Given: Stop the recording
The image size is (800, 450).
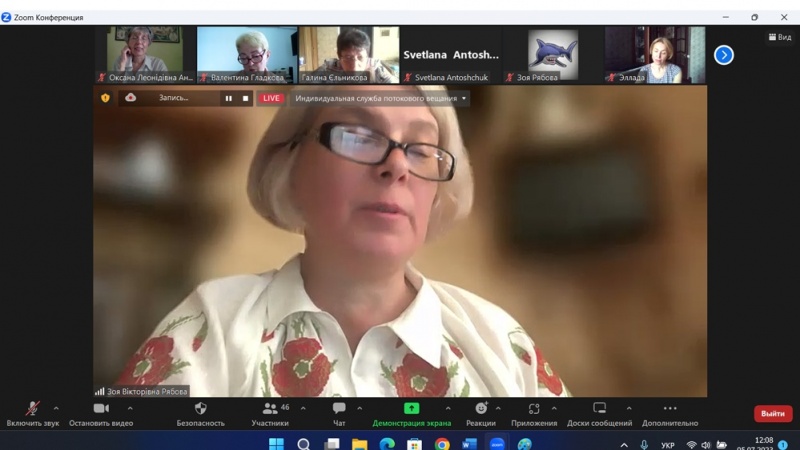Looking at the screenshot, I should [x=245, y=99].
